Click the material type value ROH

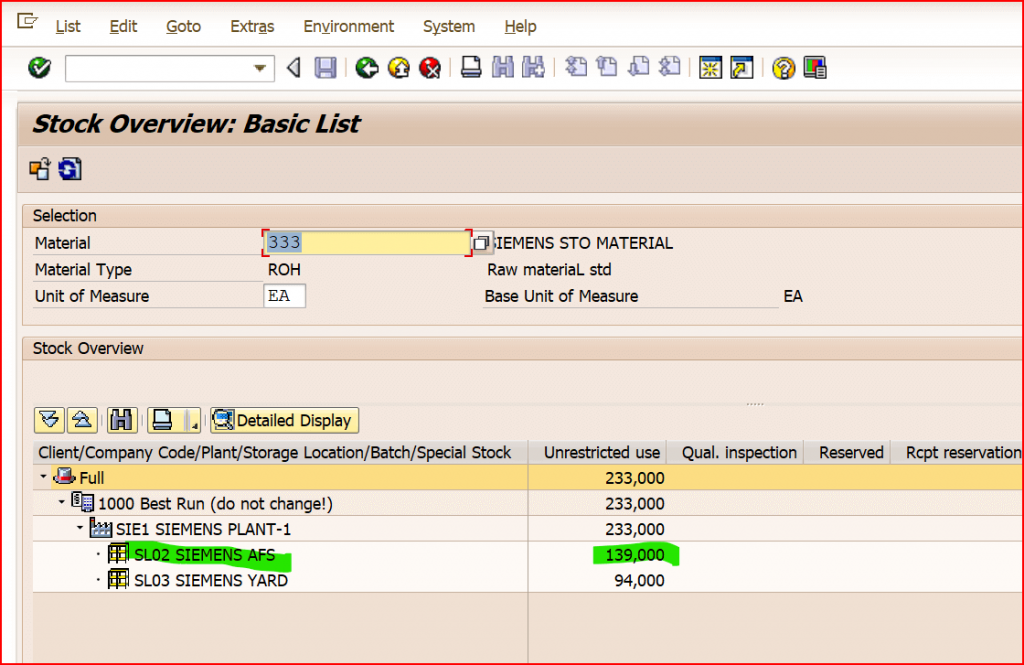[x=284, y=270]
